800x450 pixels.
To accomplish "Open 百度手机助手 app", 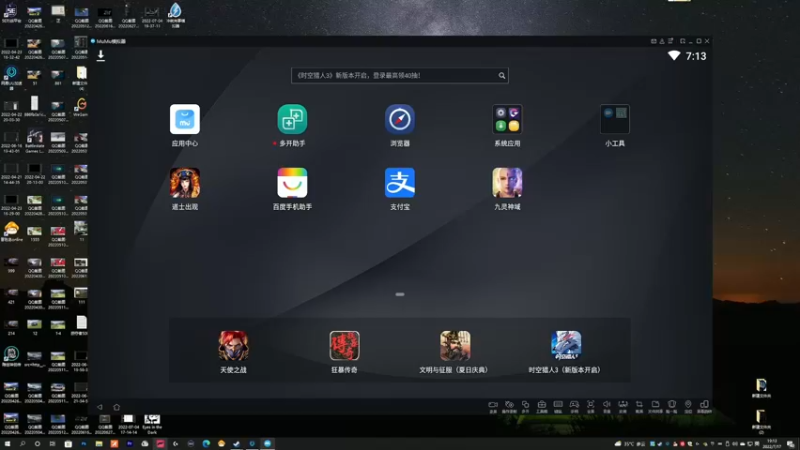I will click(x=292, y=183).
